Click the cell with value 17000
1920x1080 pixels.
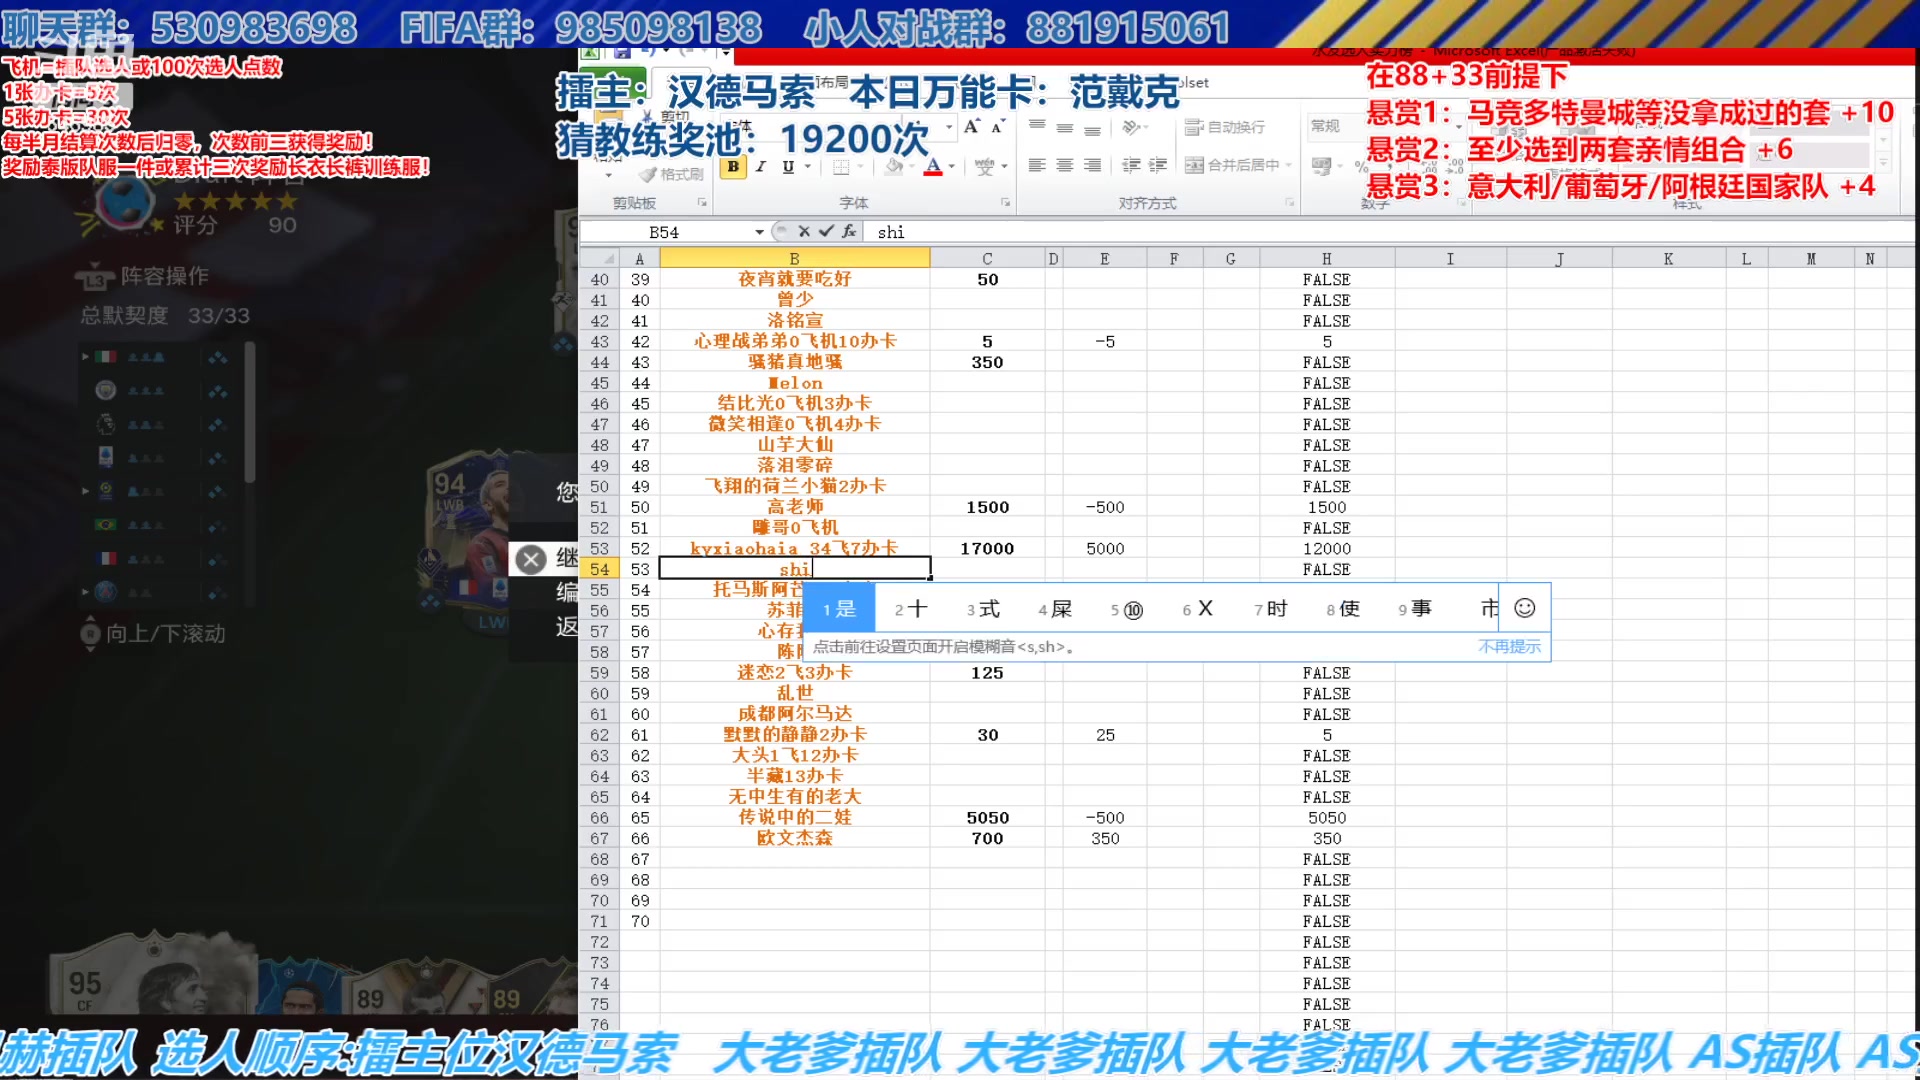[x=987, y=548]
